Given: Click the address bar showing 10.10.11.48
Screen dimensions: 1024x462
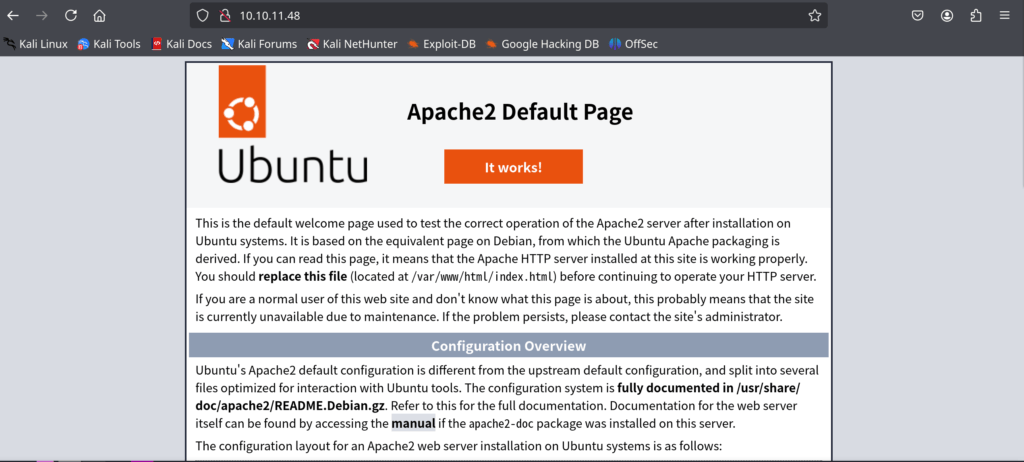Looking at the screenshot, I should click(x=509, y=16).
